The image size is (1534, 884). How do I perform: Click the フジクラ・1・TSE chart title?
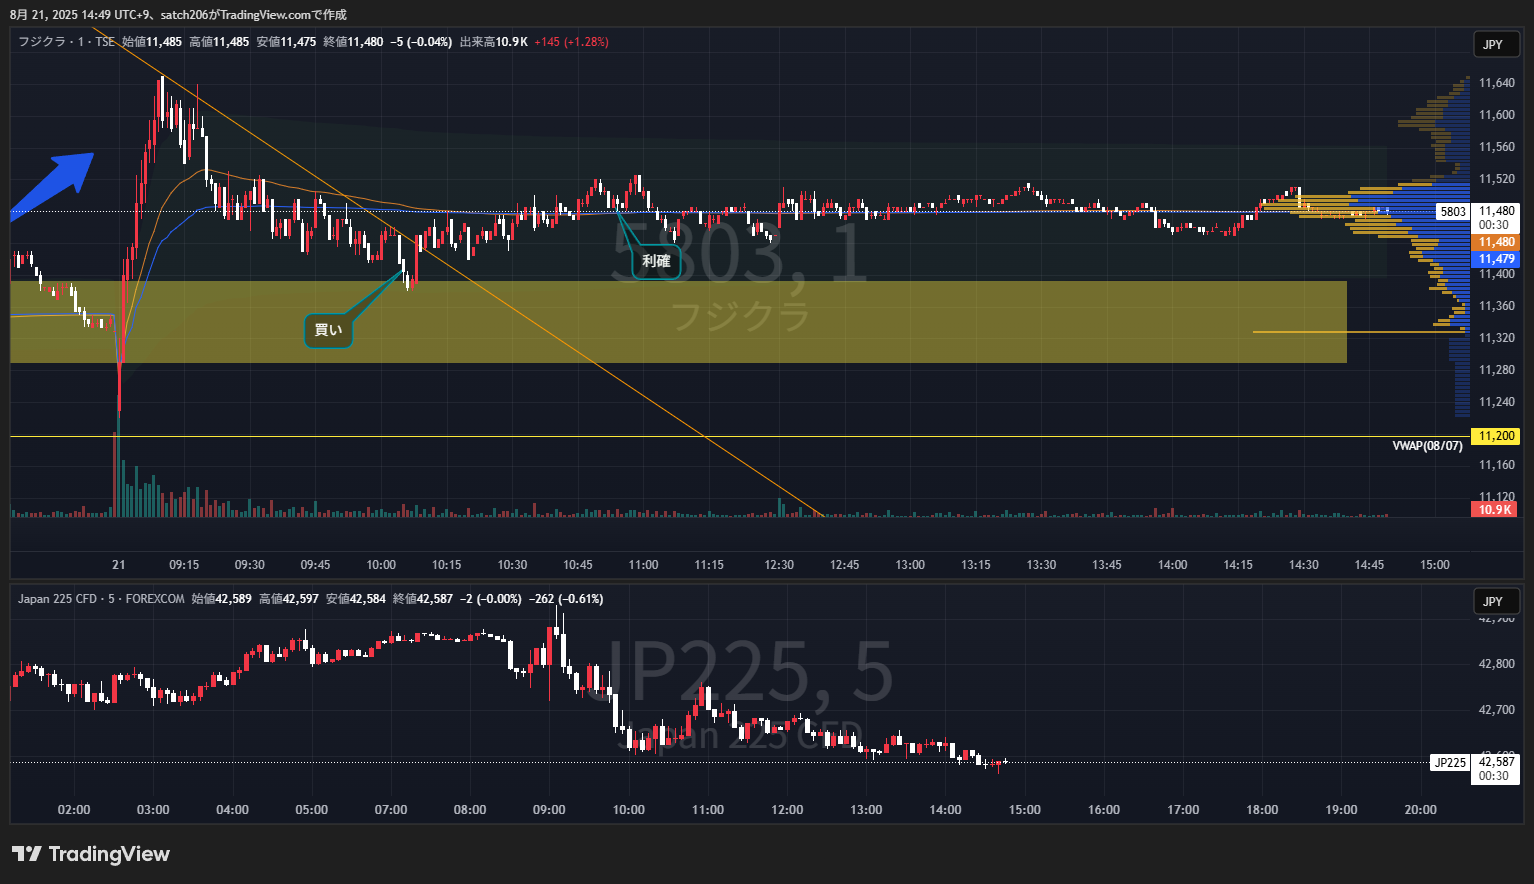pos(66,42)
